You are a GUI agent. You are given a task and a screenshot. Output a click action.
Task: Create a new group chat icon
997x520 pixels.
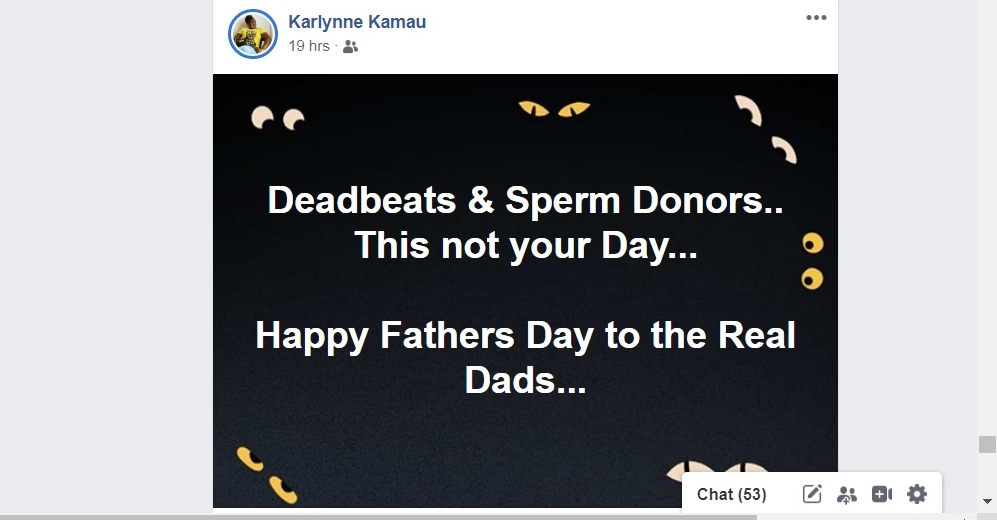(x=847, y=494)
